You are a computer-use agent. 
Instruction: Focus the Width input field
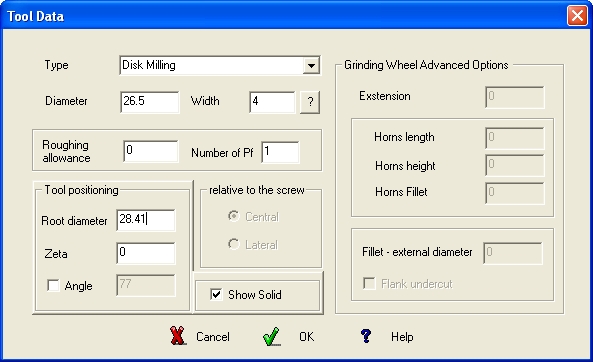pos(272,102)
